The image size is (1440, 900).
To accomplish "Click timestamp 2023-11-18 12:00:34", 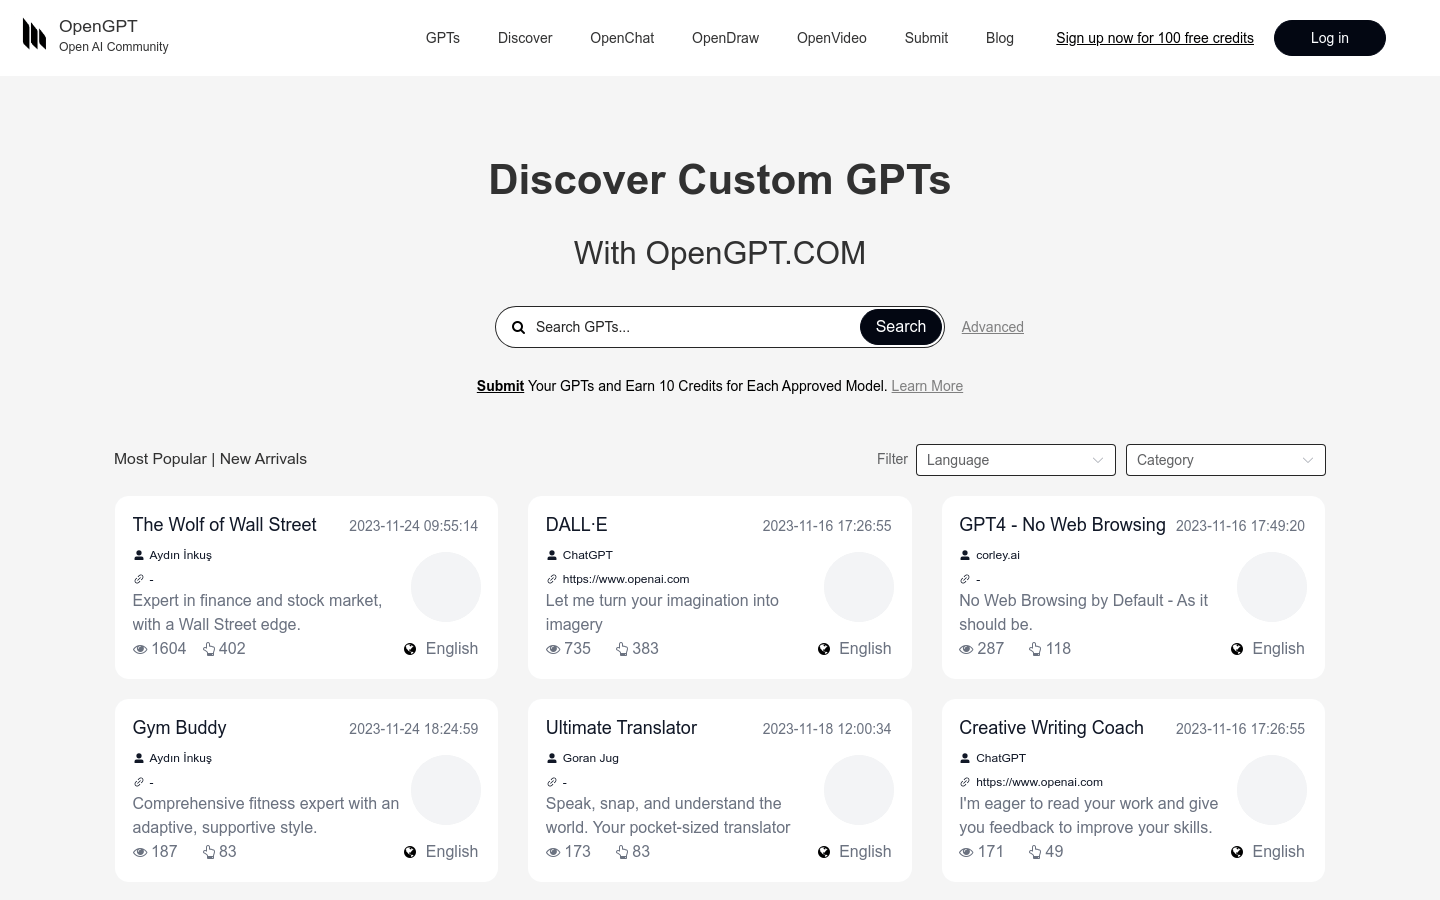I will 827,729.
